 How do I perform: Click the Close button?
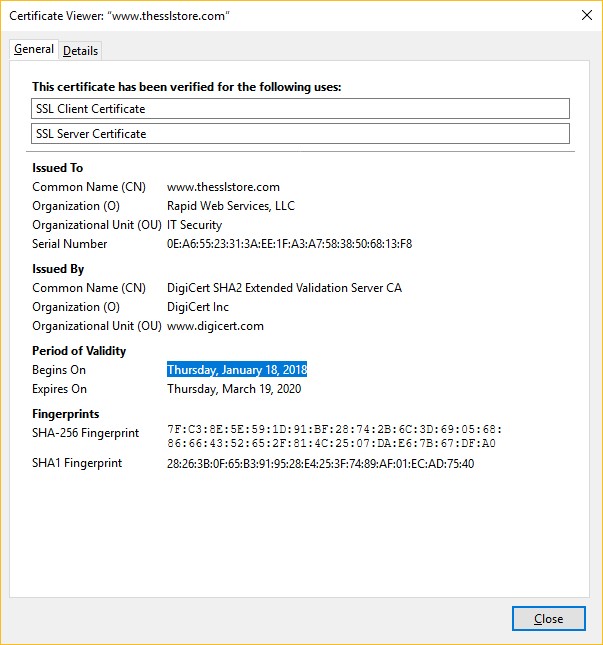pos(548,618)
